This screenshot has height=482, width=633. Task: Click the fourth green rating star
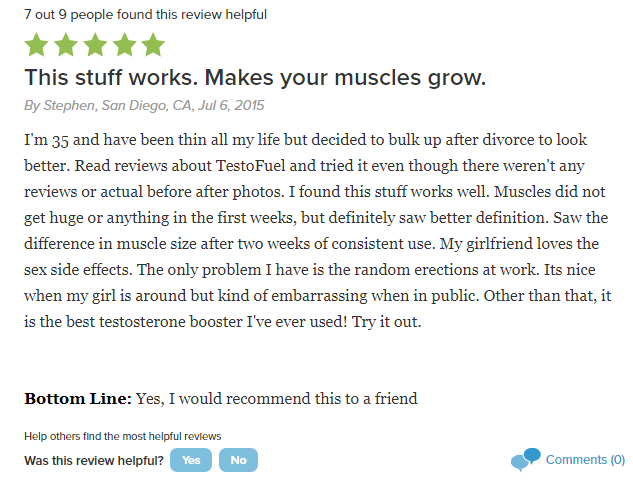[124, 44]
